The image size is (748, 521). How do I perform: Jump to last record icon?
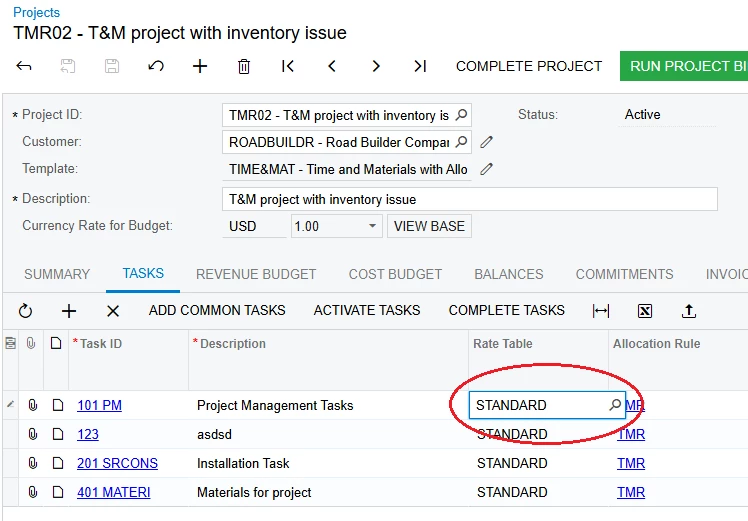pos(420,66)
